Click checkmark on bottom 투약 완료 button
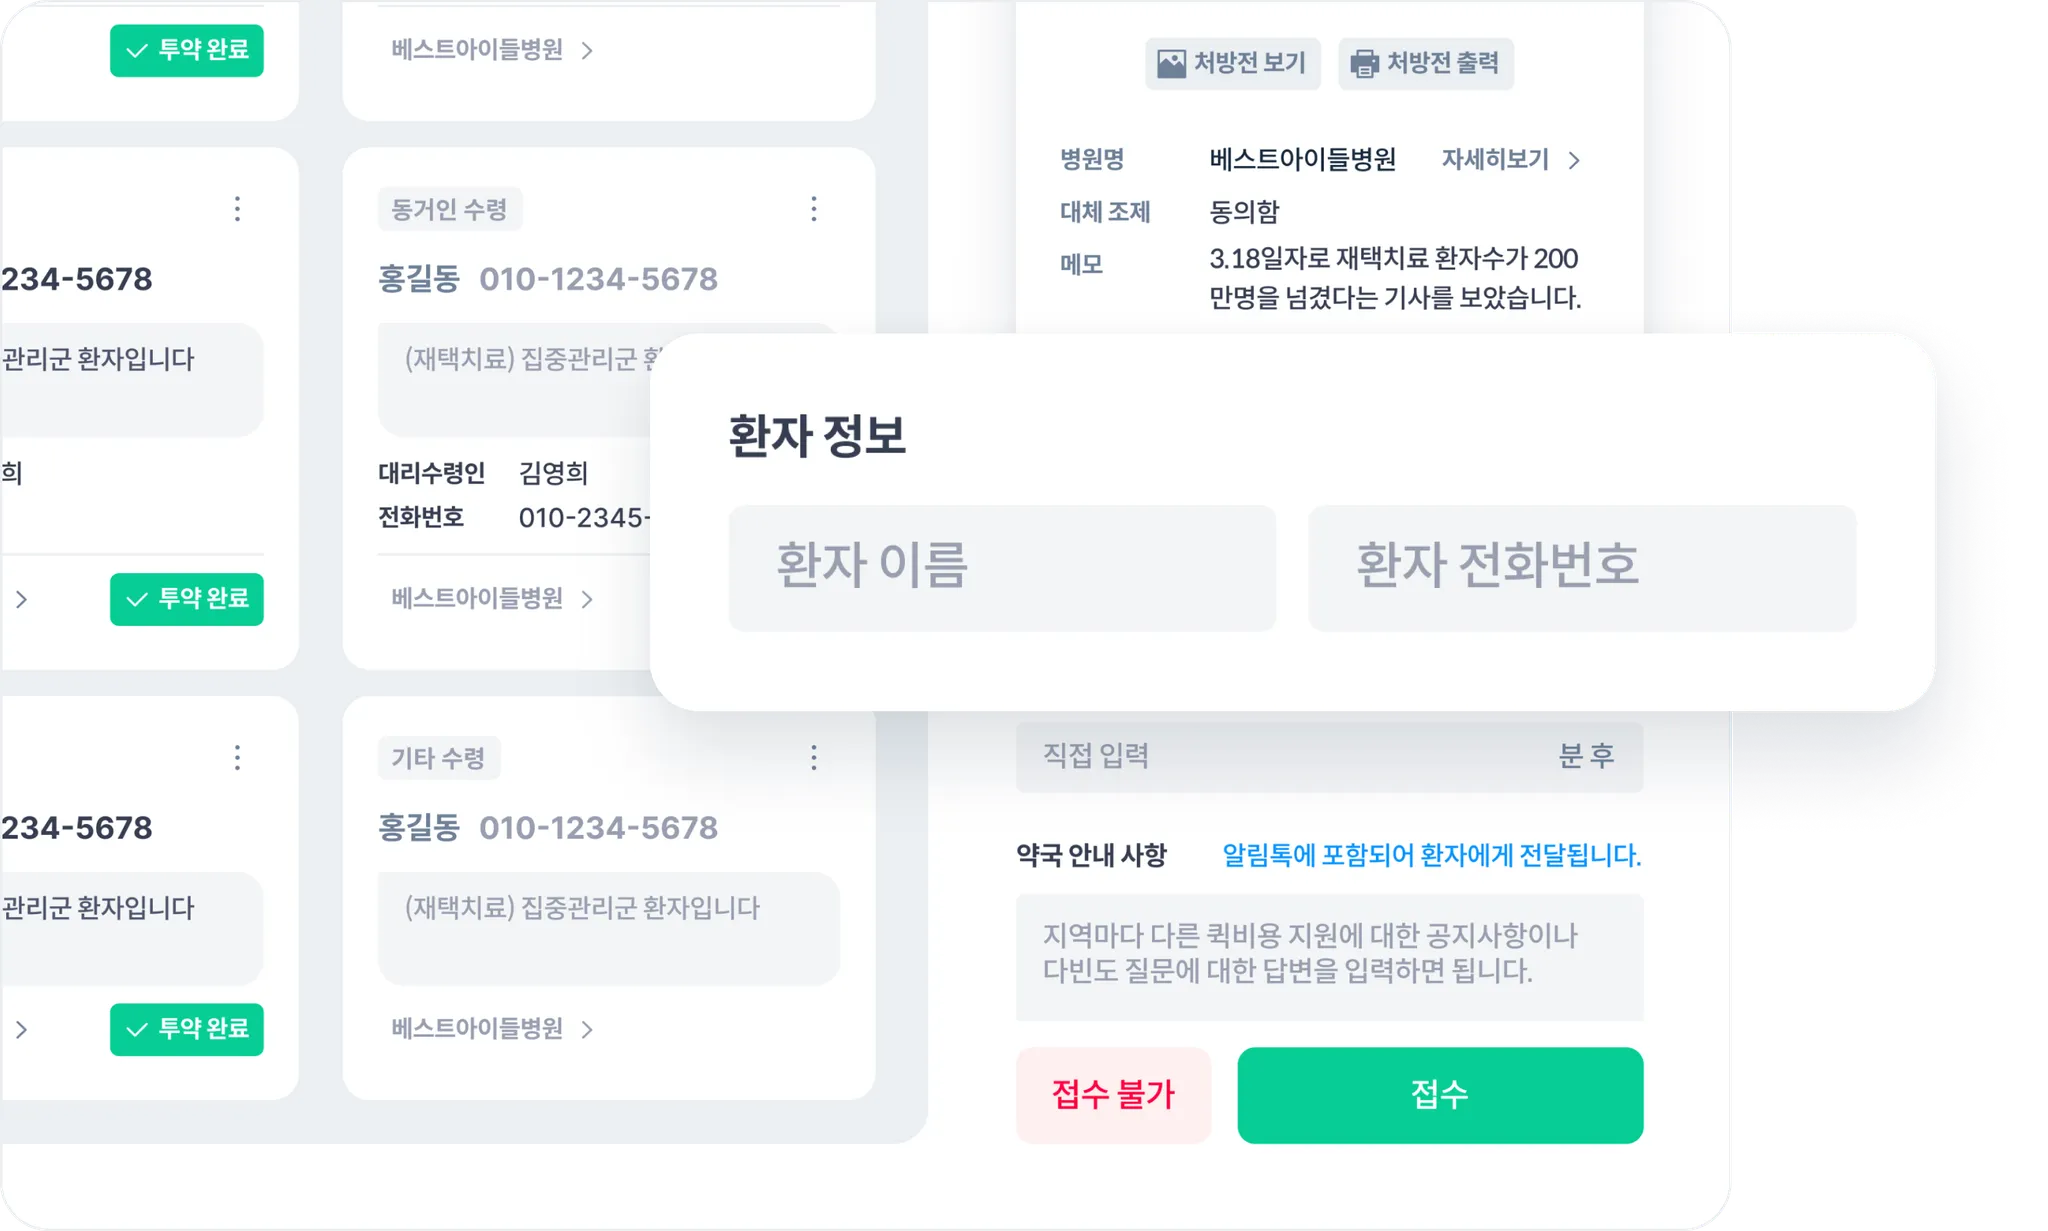Viewport: 2048px width, 1231px height. pos(137,1029)
